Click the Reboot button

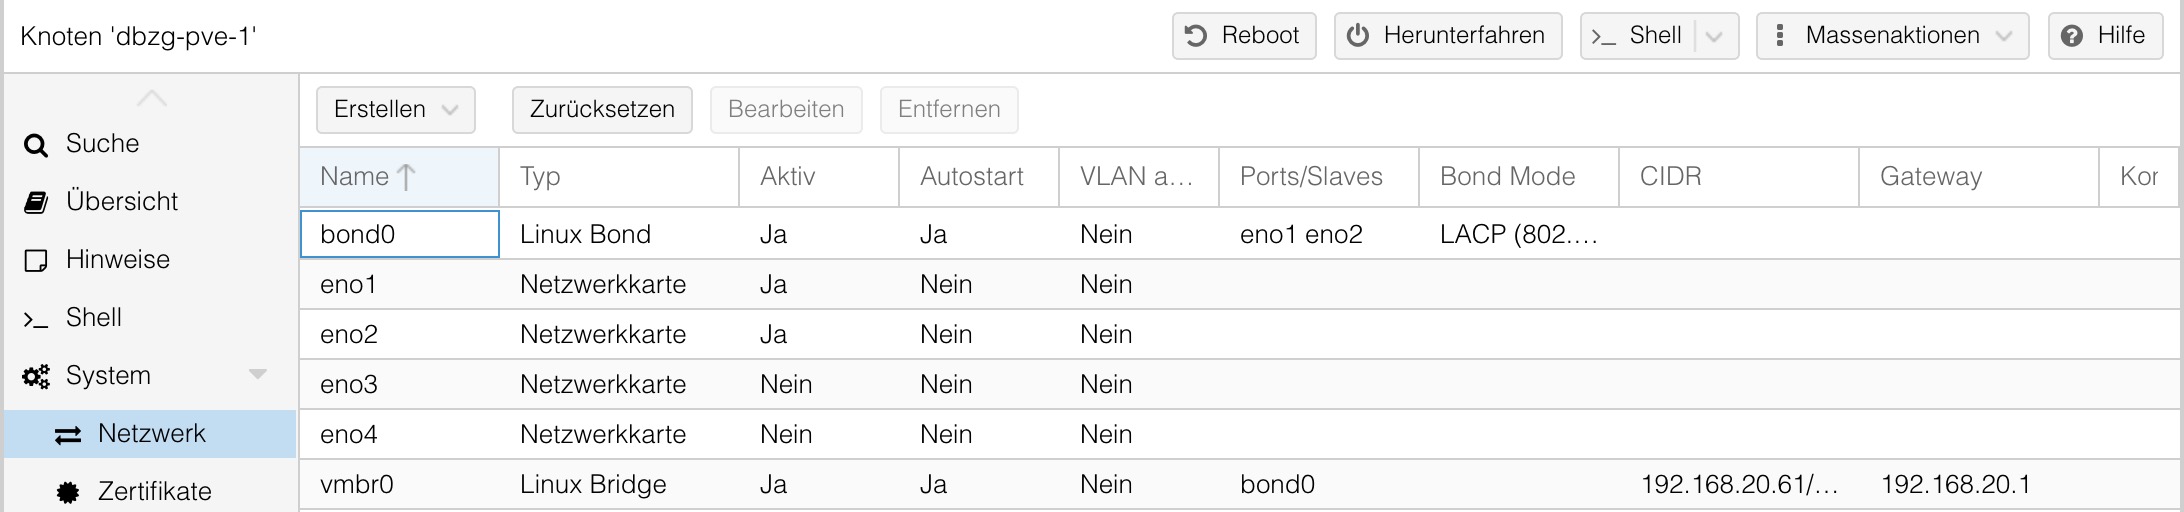1244,36
